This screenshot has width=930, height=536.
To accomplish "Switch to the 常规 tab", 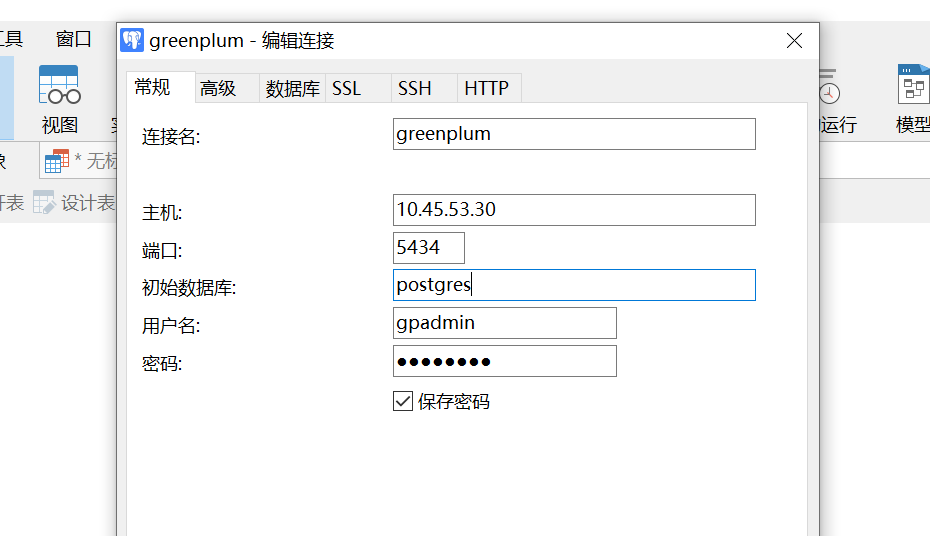I will coord(161,87).
